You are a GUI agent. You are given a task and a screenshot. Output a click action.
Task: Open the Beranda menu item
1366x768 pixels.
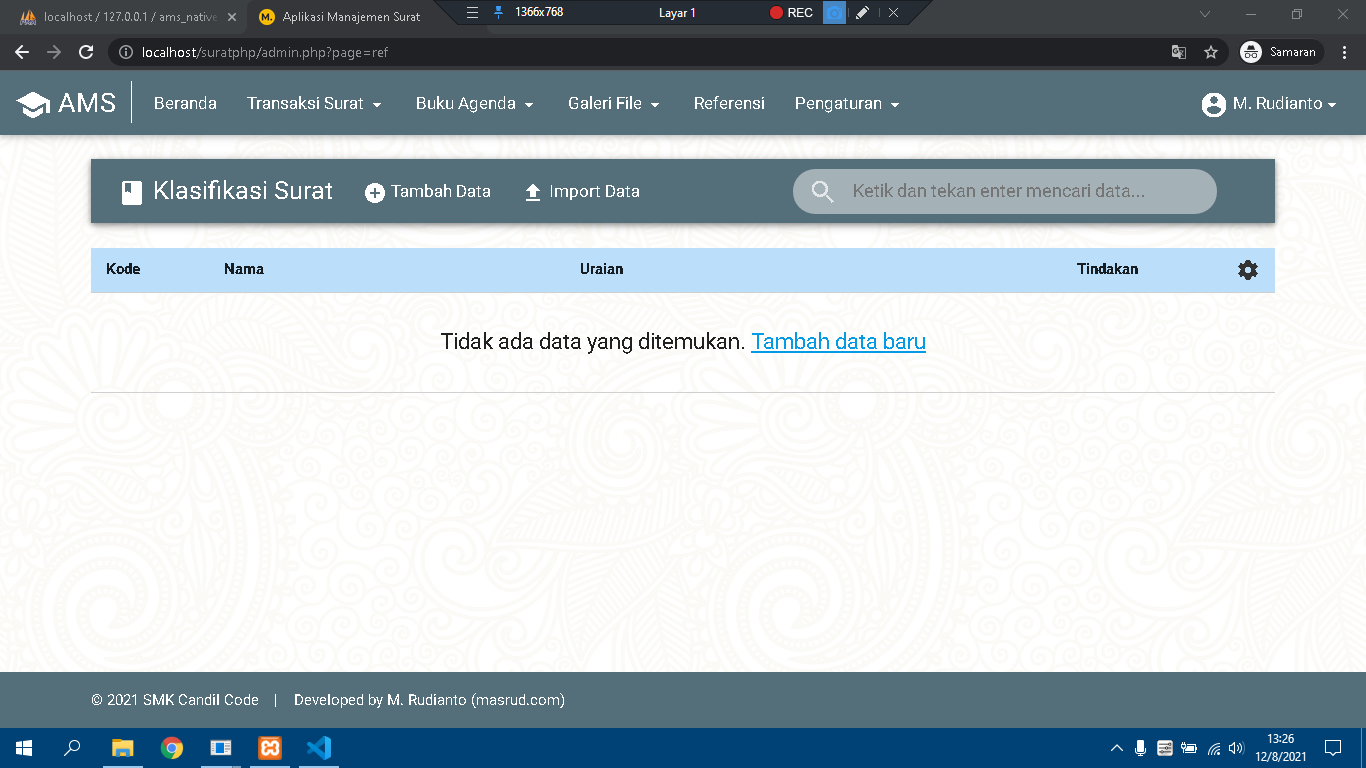tap(185, 103)
